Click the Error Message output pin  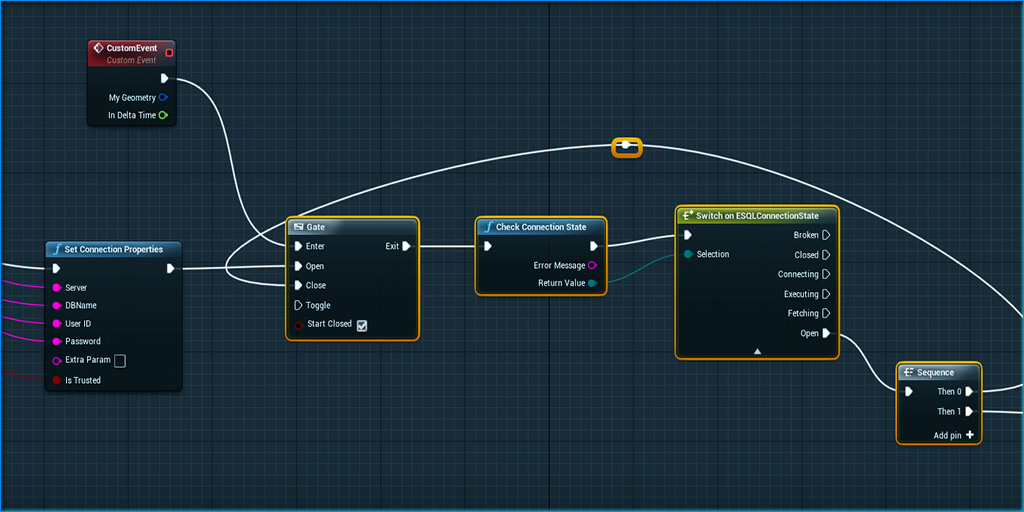pos(593,265)
